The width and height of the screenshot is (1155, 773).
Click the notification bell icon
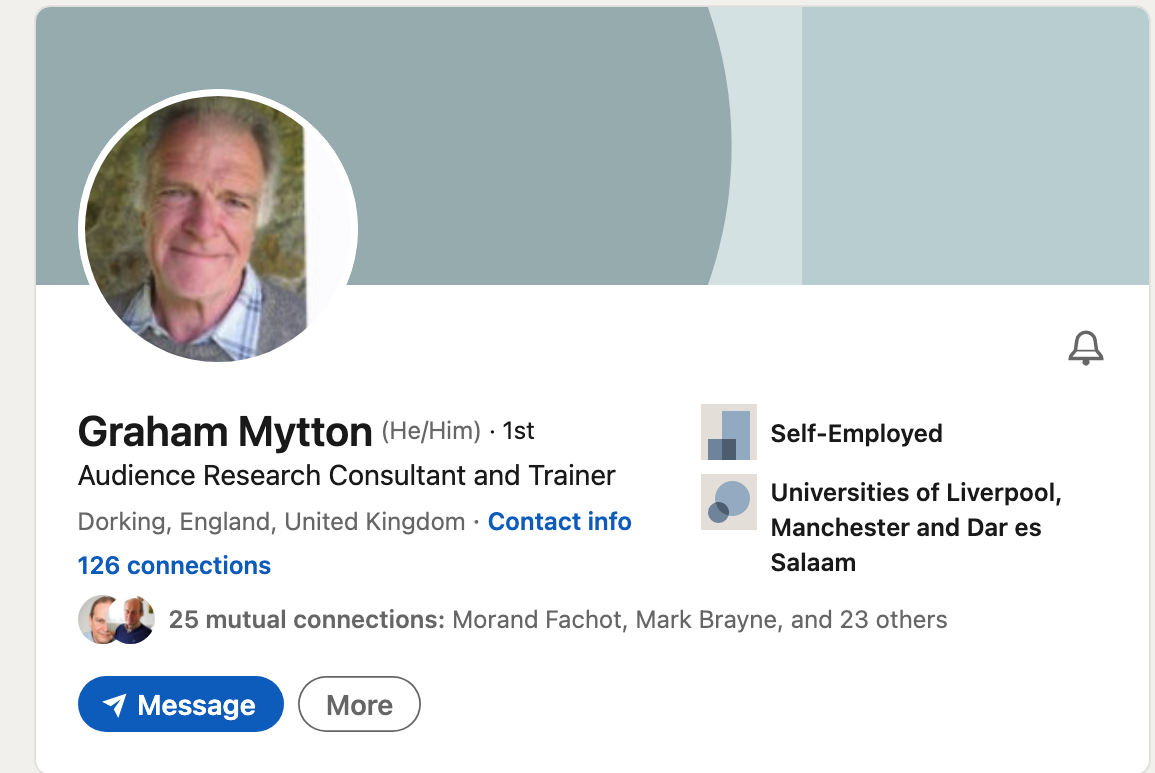[x=1085, y=348]
